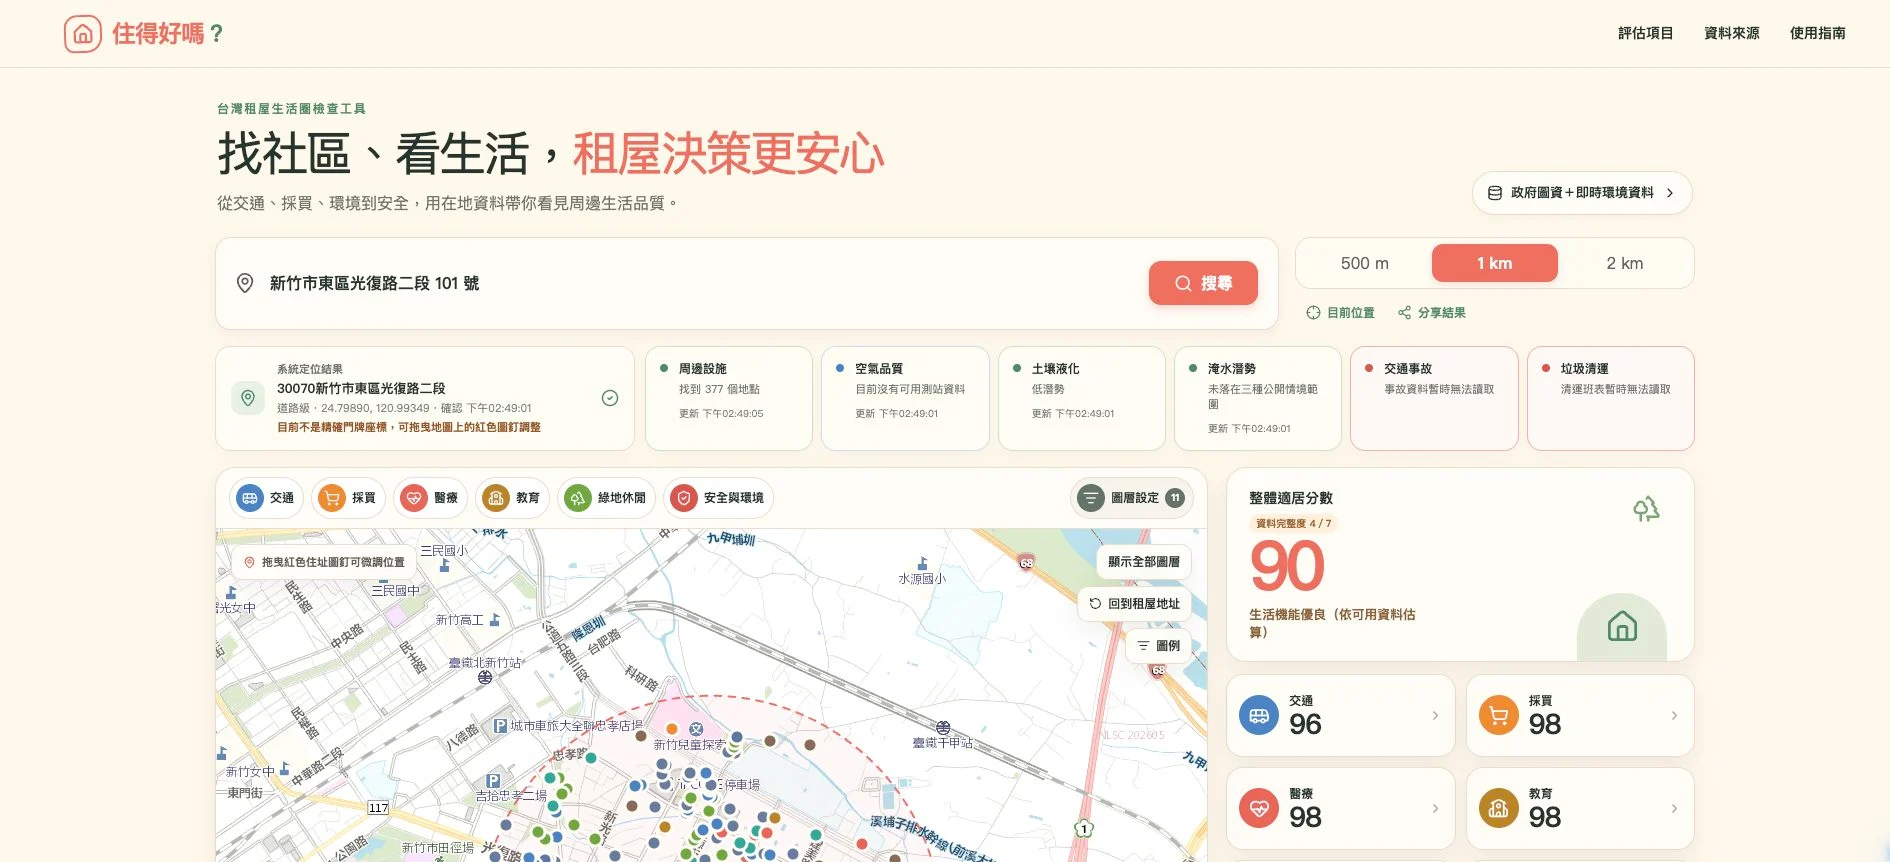Click the blue transport bus icon chip
The width and height of the screenshot is (1890, 862).
pos(250,498)
